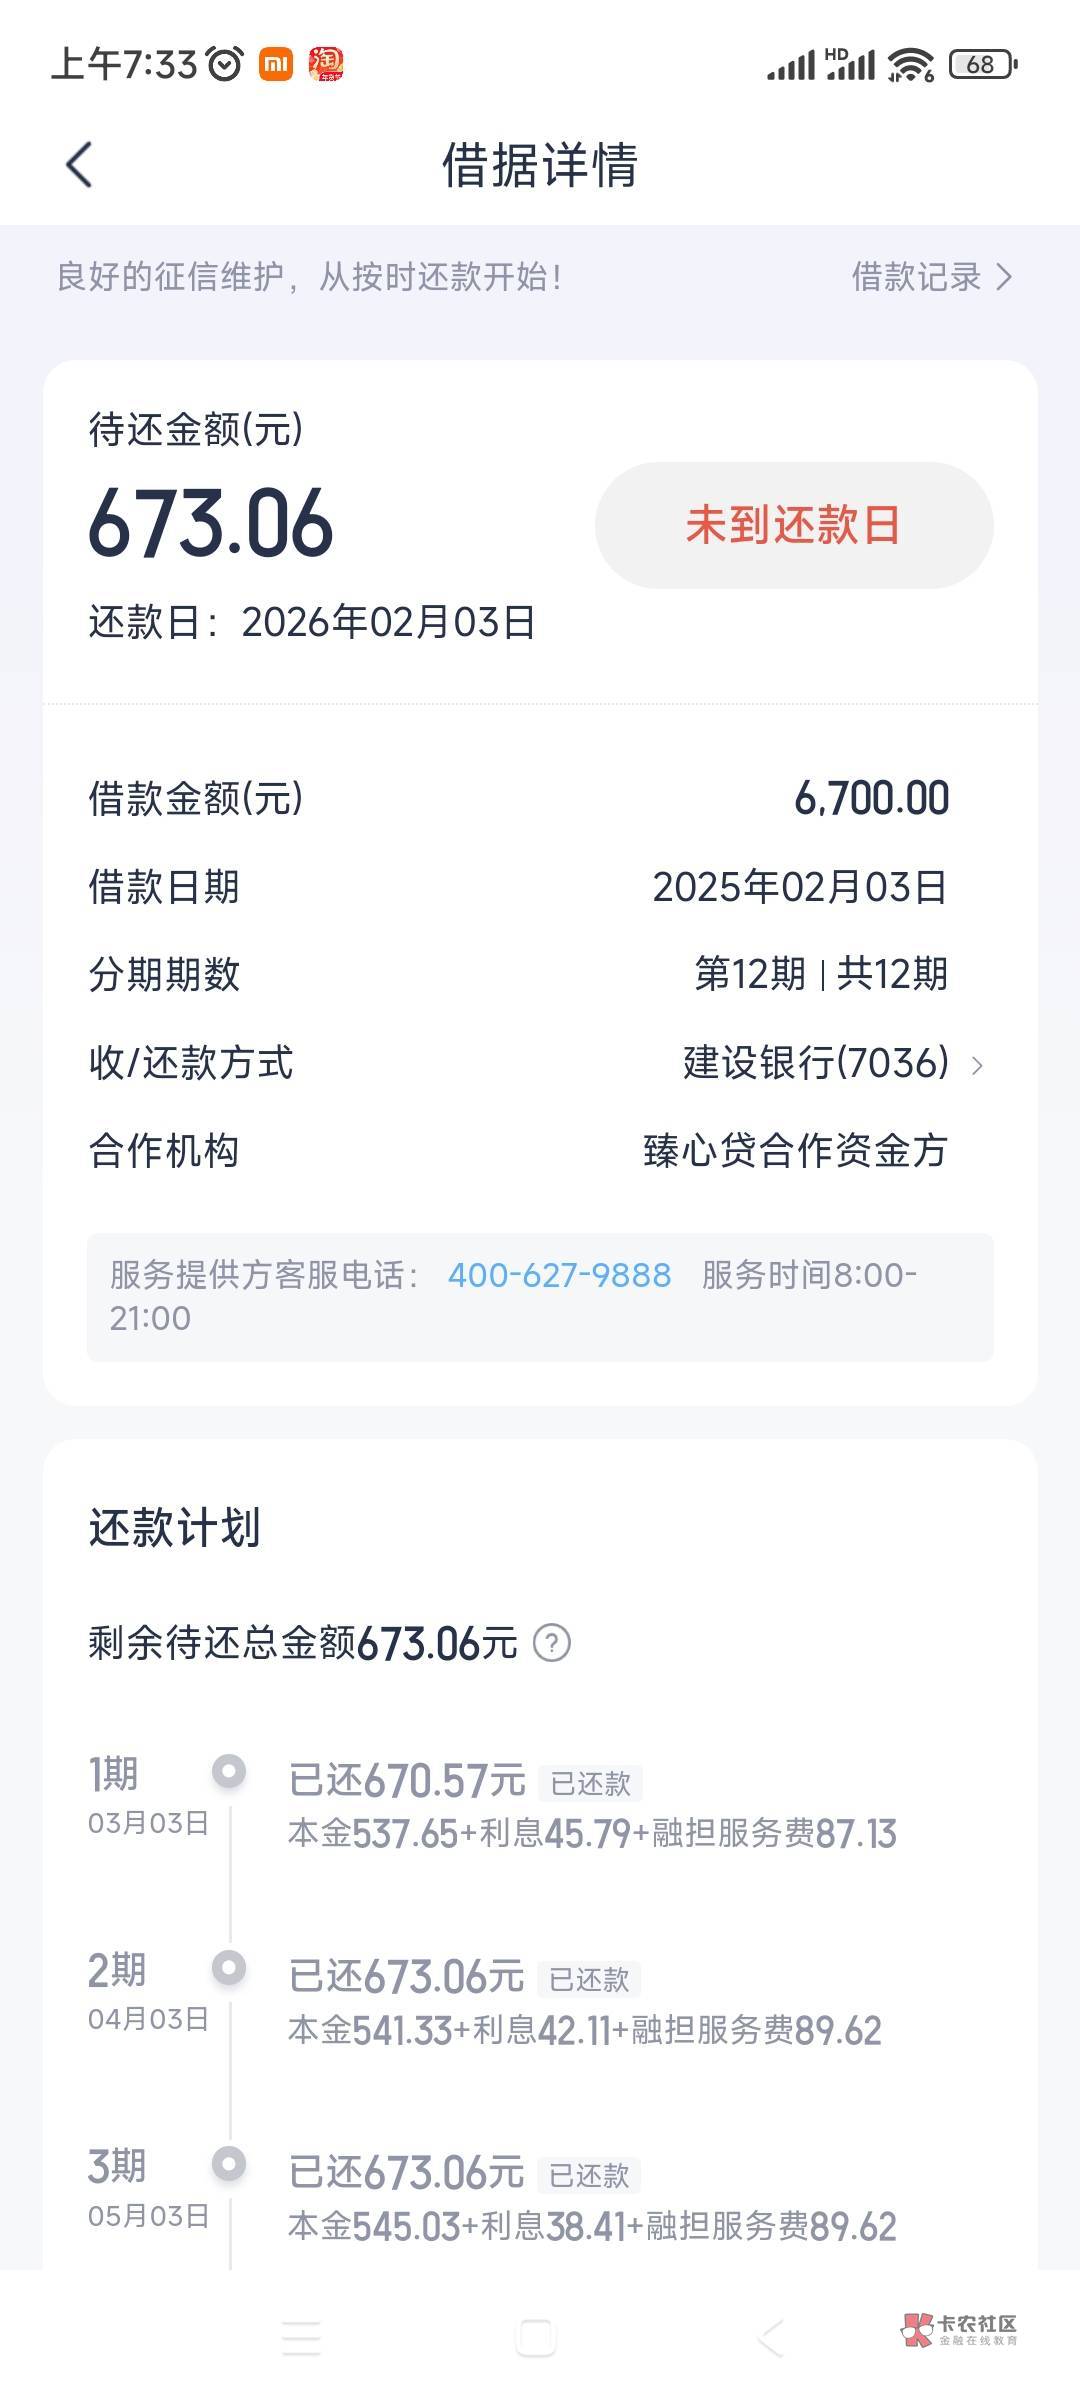Tap the Taobao notification icon

pyautogui.click(x=326, y=64)
